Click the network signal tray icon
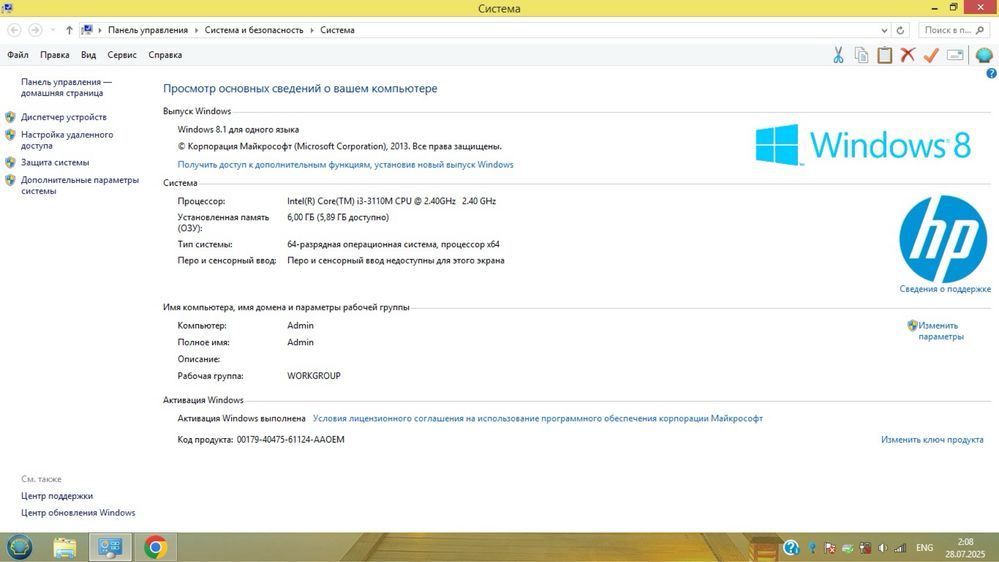Viewport: 999px width, 562px height. tap(900, 547)
